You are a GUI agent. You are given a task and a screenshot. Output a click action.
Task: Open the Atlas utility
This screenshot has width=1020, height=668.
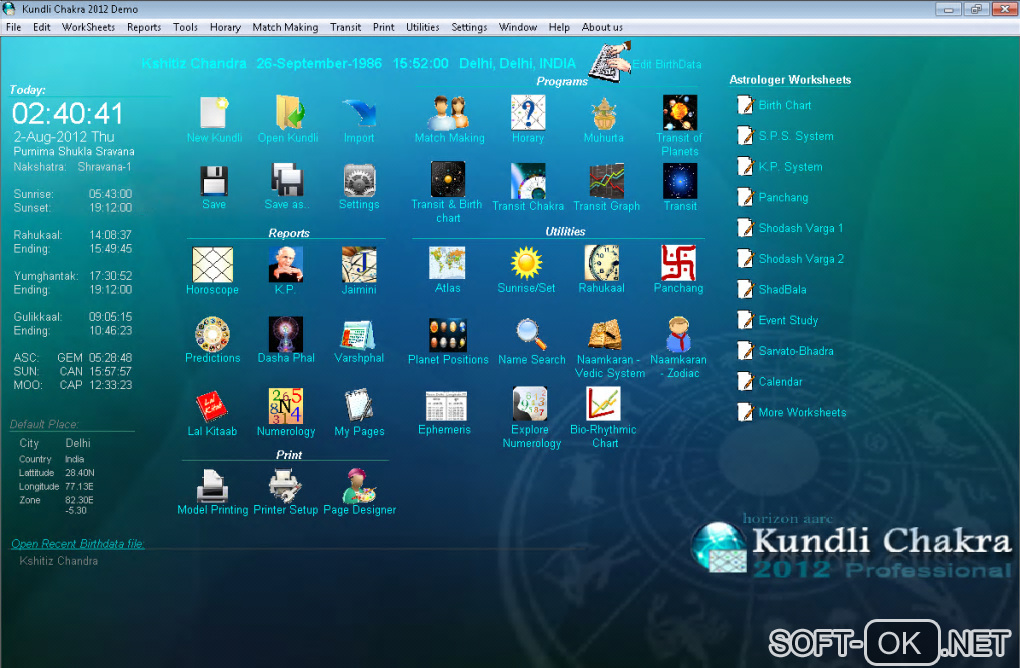(447, 263)
